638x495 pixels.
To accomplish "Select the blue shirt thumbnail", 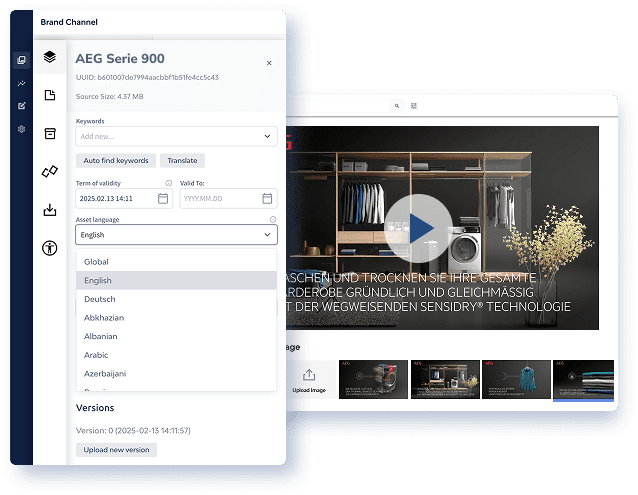I will pyautogui.click(x=516, y=379).
